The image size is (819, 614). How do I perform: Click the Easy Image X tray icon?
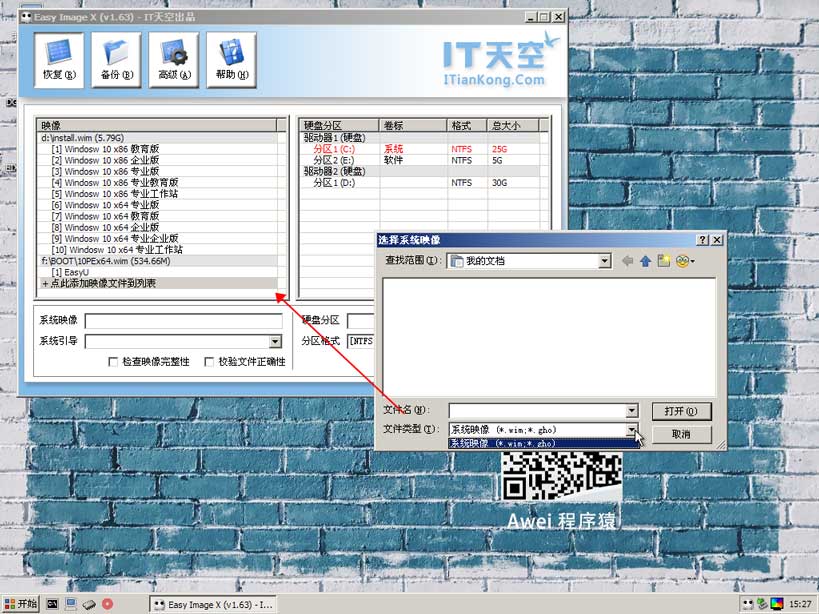click(747, 604)
